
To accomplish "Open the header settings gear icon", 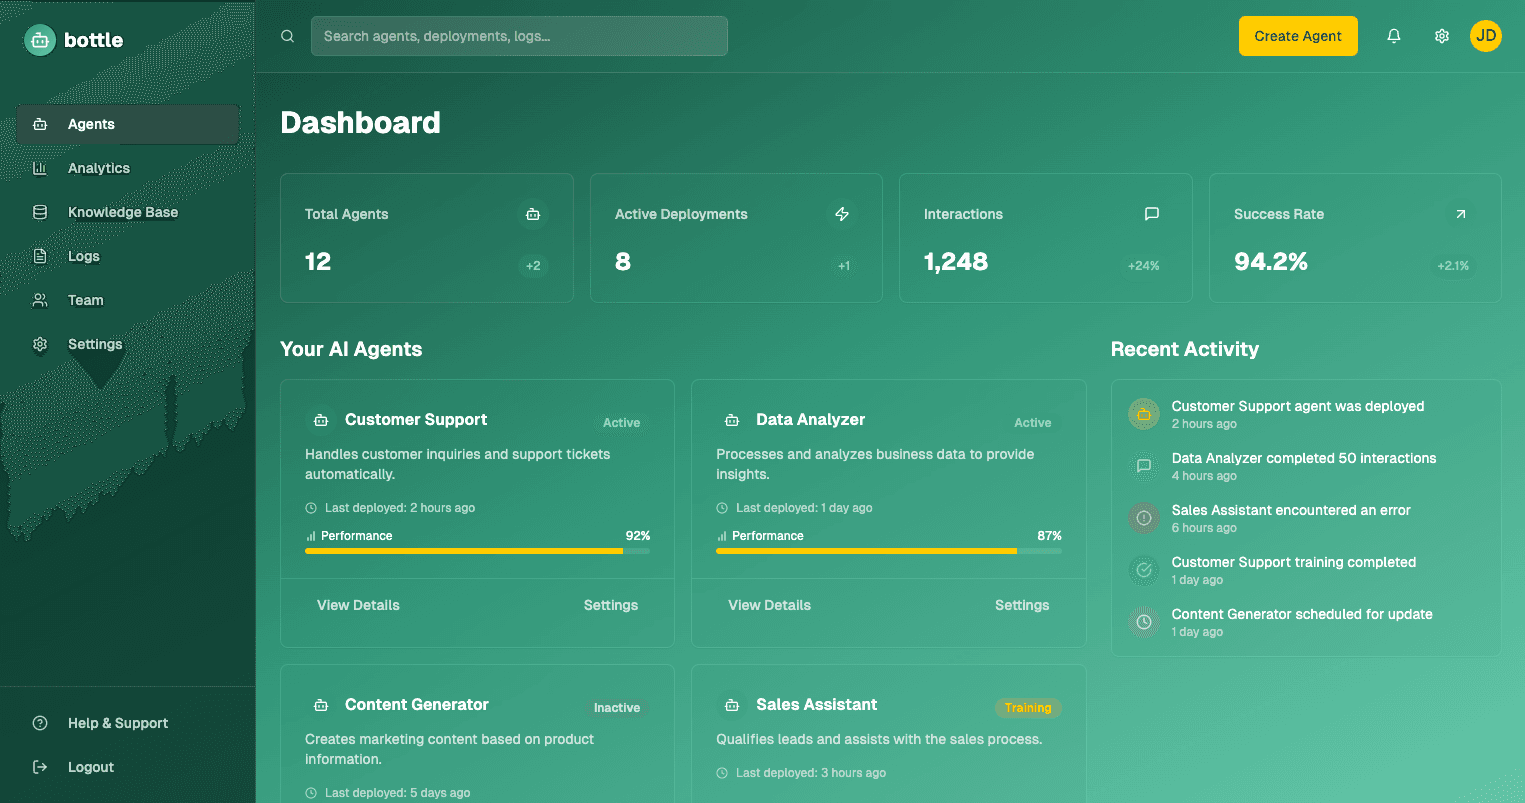I will [1442, 36].
